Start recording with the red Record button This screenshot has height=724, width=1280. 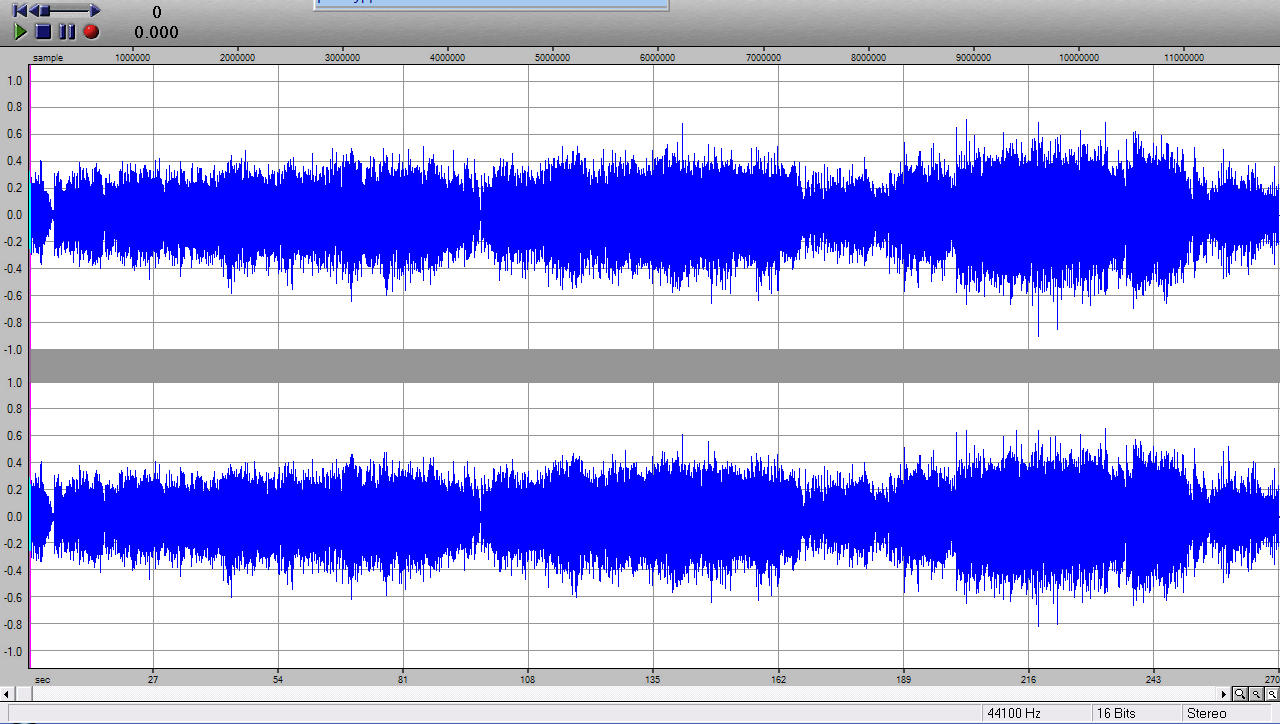pos(91,32)
